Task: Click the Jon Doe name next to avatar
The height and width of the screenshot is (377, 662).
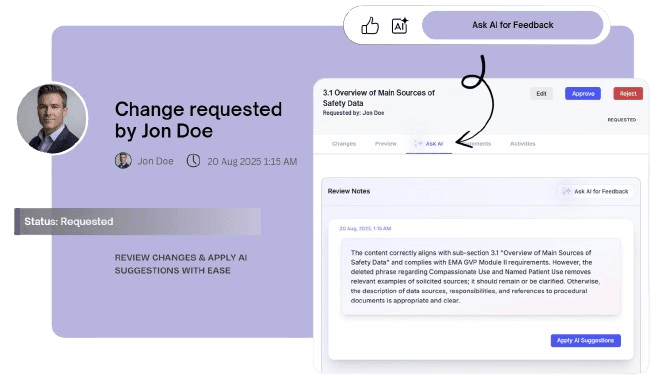Action: 155,161
